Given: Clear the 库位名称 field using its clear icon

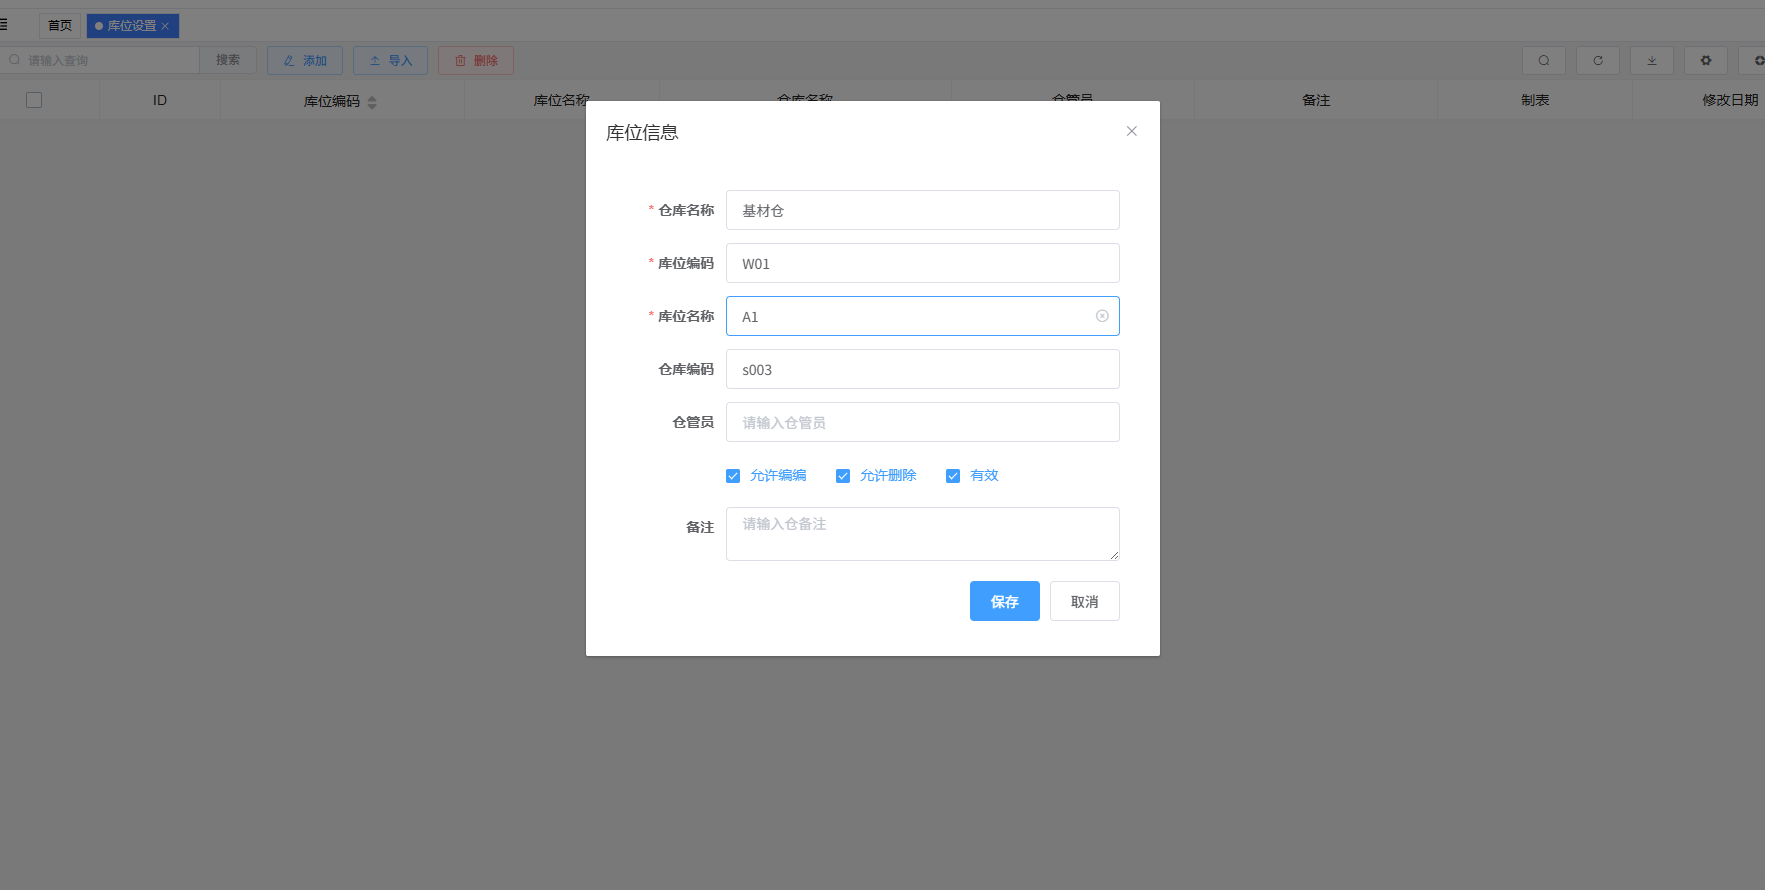Looking at the screenshot, I should (1102, 316).
